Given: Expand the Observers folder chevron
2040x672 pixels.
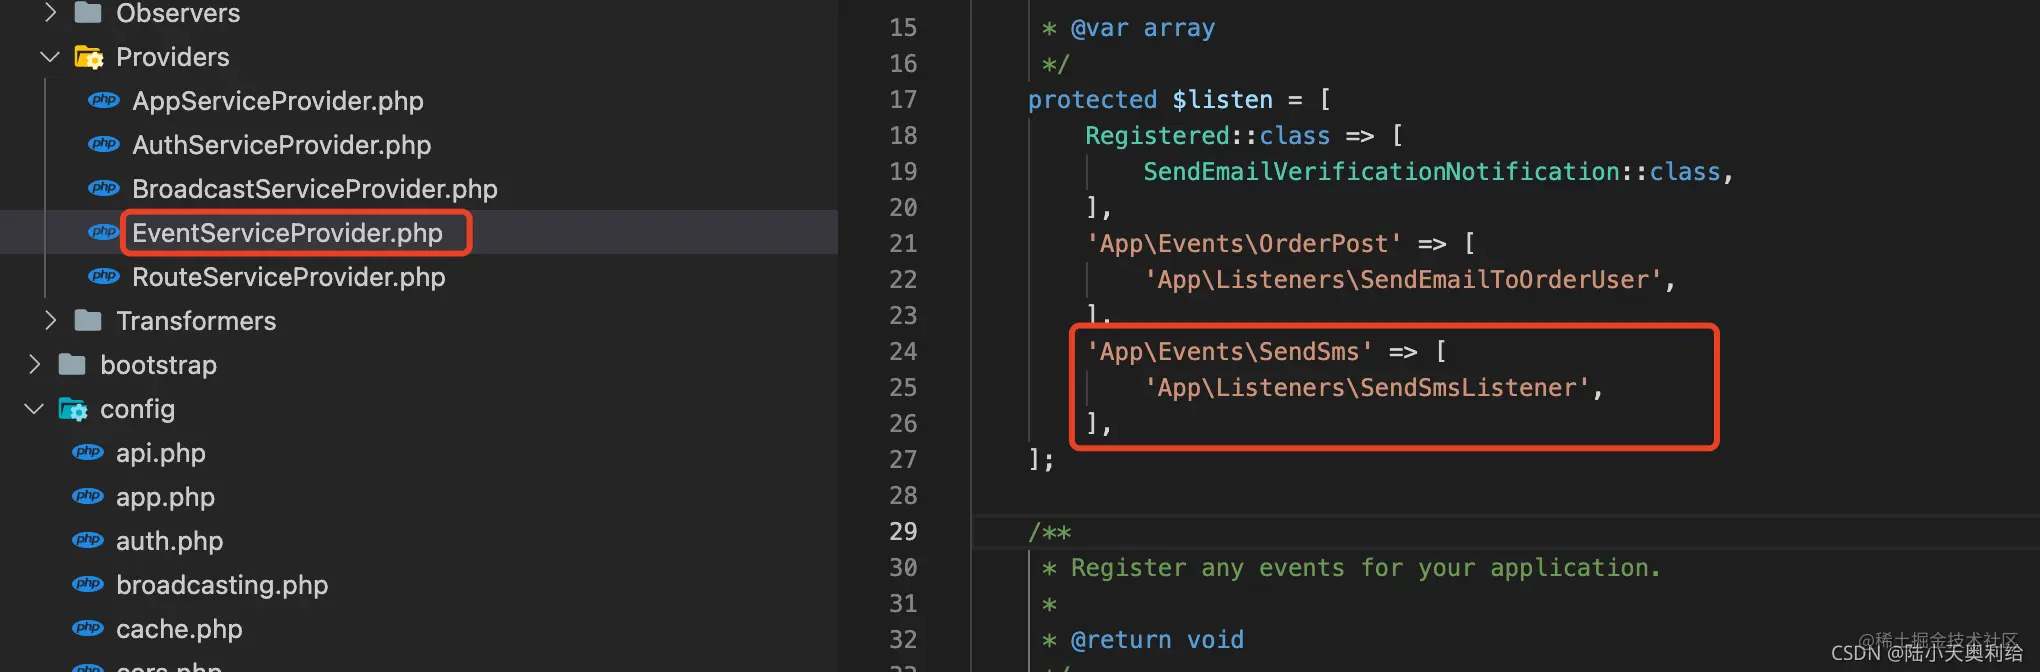Looking at the screenshot, I should tap(50, 13).
